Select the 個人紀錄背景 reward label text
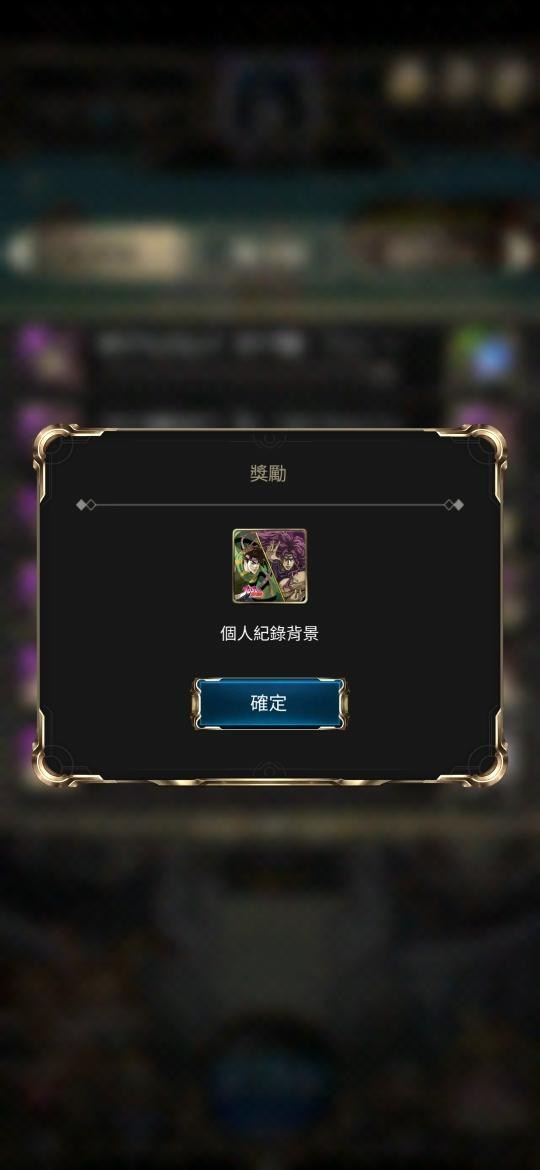The image size is (540, 1170). tap(269, 634)
